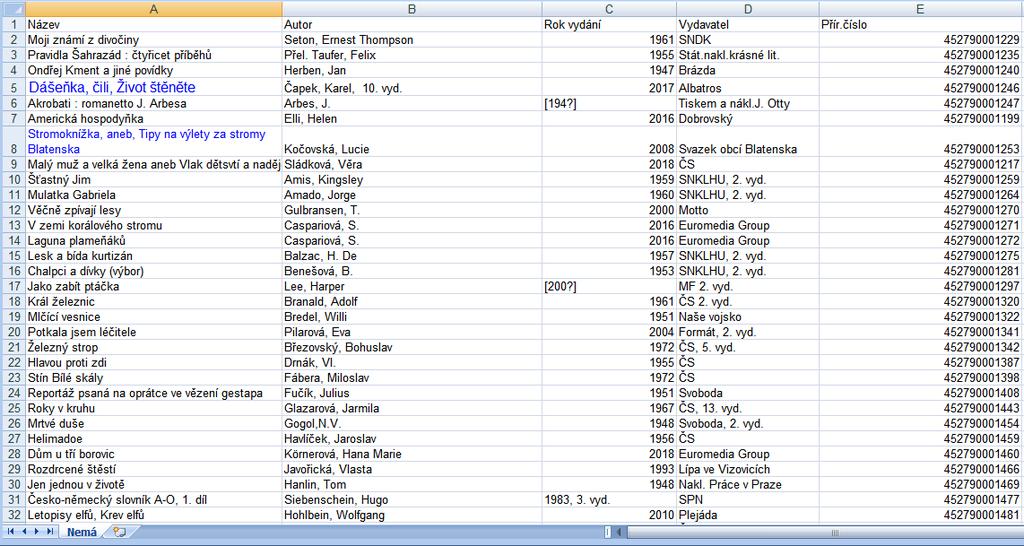Select column D header

[748, 9]
